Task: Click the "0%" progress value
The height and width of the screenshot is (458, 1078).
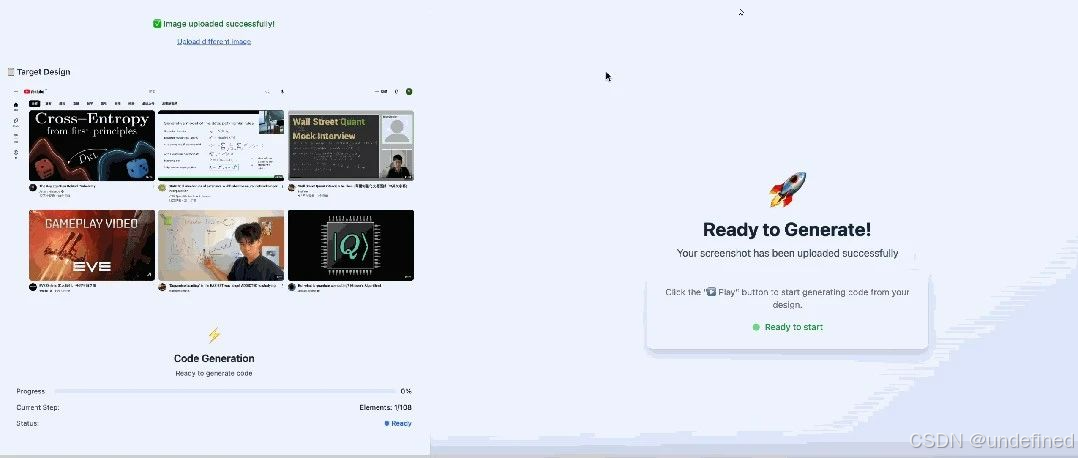Action: (x=406, y=391)
